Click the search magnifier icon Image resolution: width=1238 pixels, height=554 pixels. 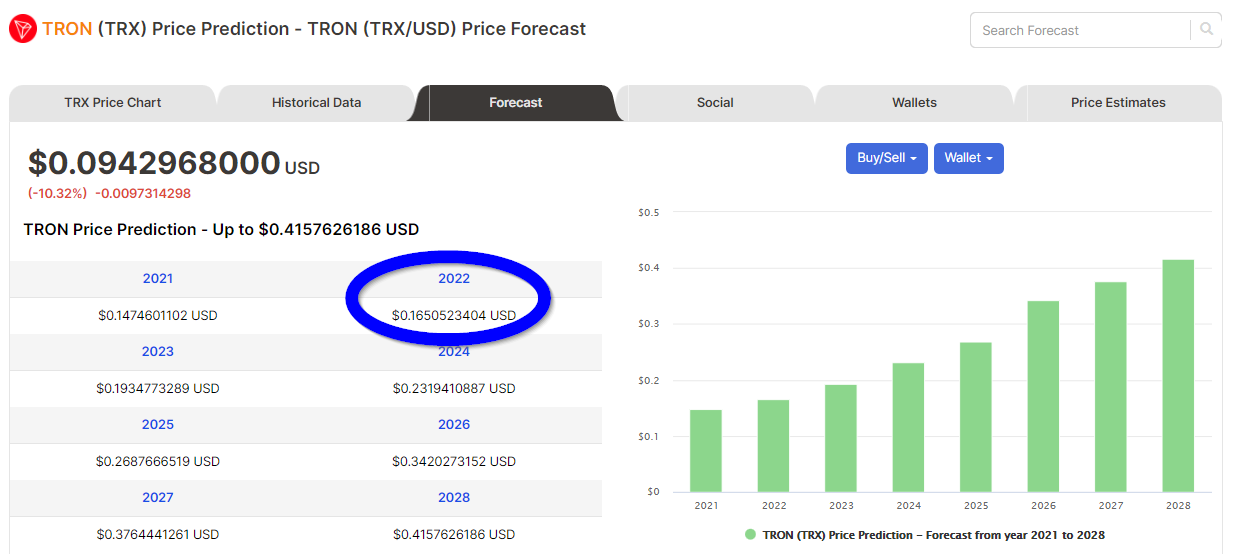click(x=1207, y=30)
